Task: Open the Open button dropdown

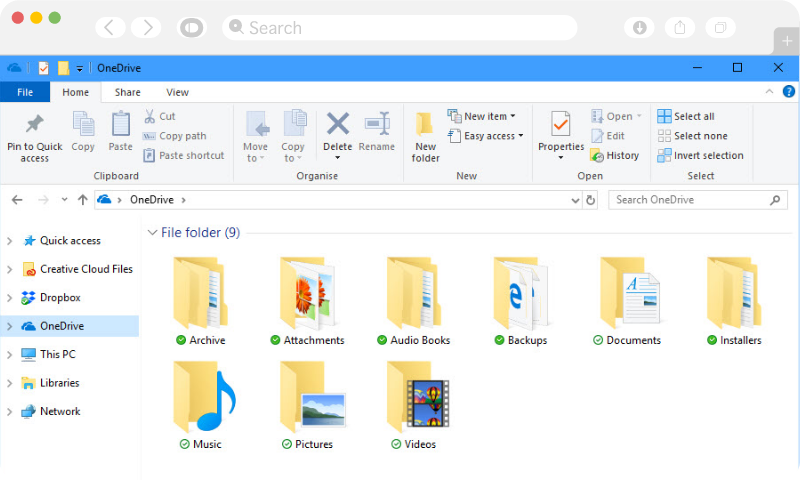Action: (x=639, y=116)
